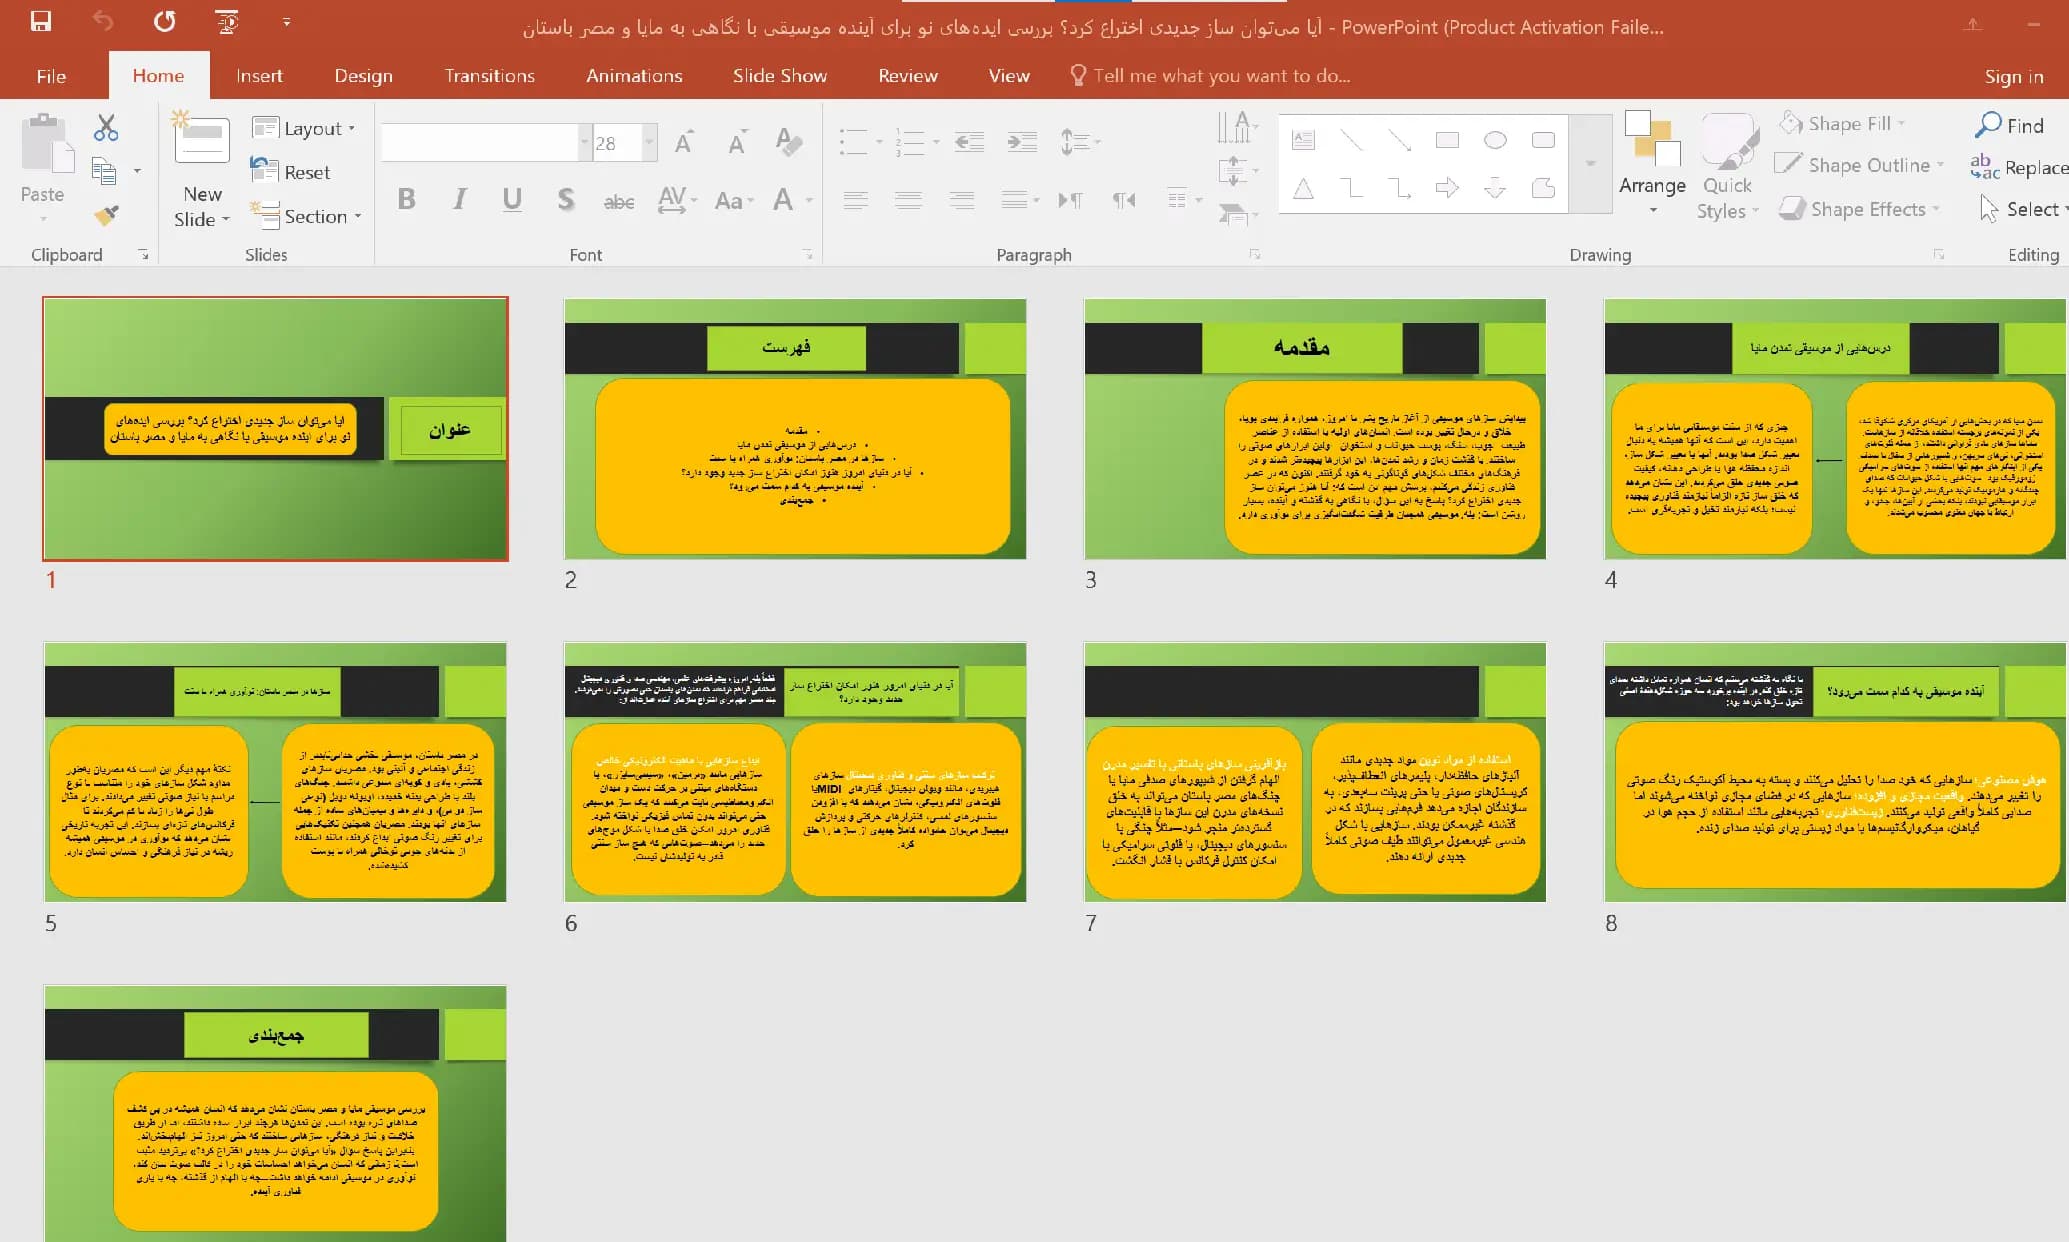The width and height of the screenshot is (2069, 1242).
Task: Select slide 6 thumbnail
Action: tap(795, 772)
